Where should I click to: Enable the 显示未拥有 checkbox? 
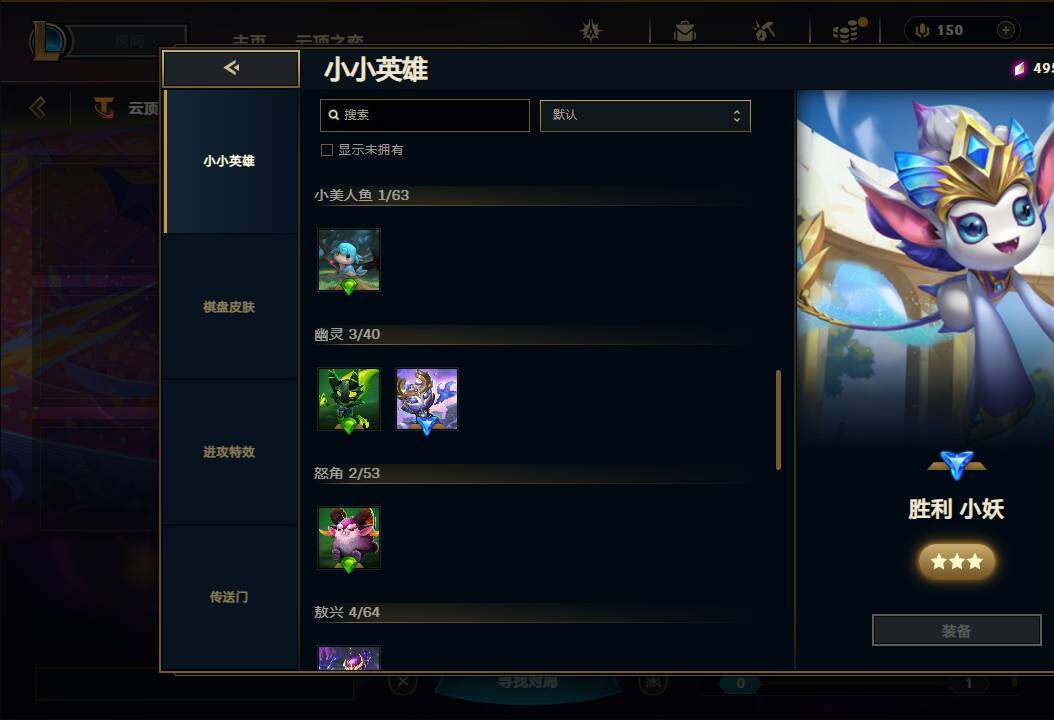point(327,150)
